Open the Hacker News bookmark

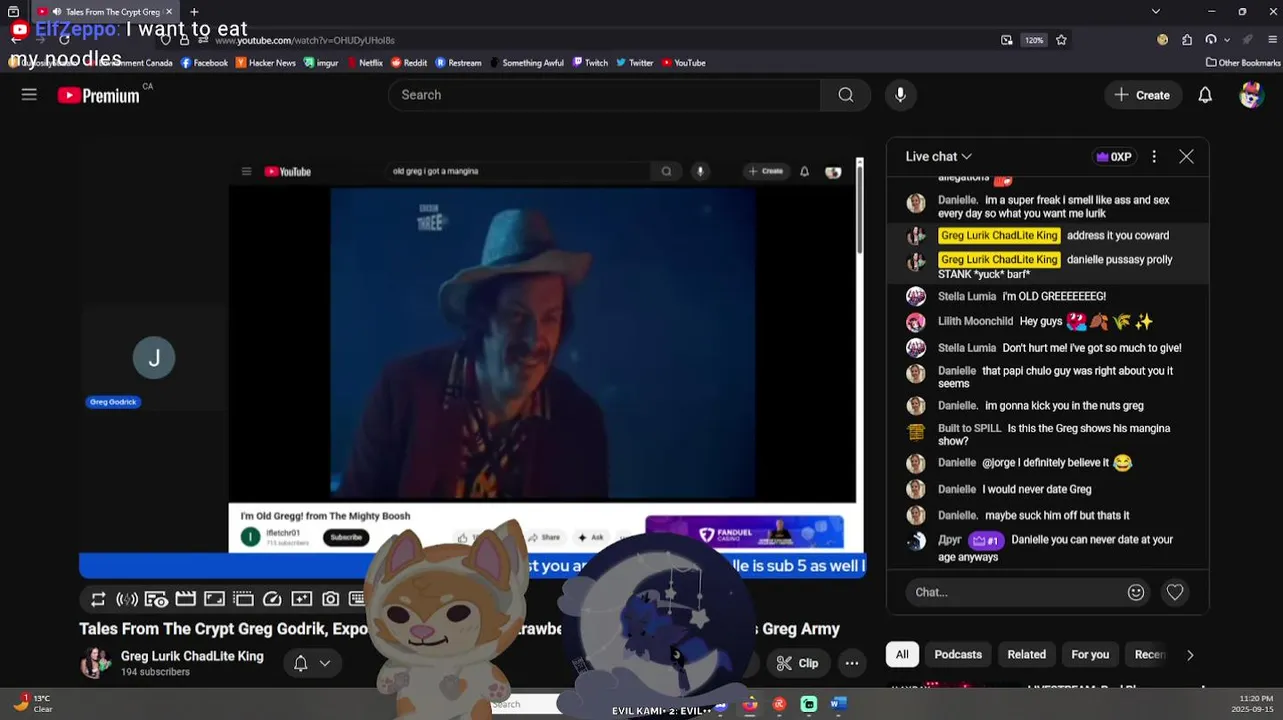pyautogui.click(x=266, y=63)
